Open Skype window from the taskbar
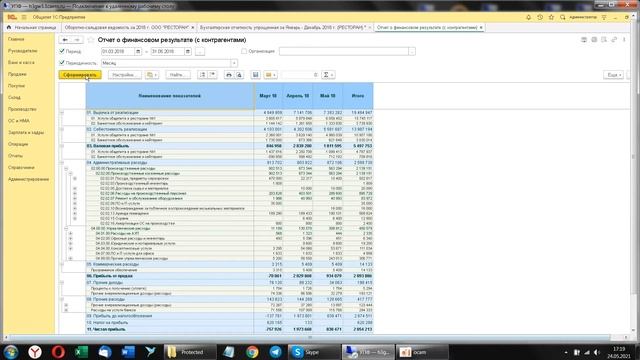This screenshot has height=360, width=640. click(x=314, y=352)
